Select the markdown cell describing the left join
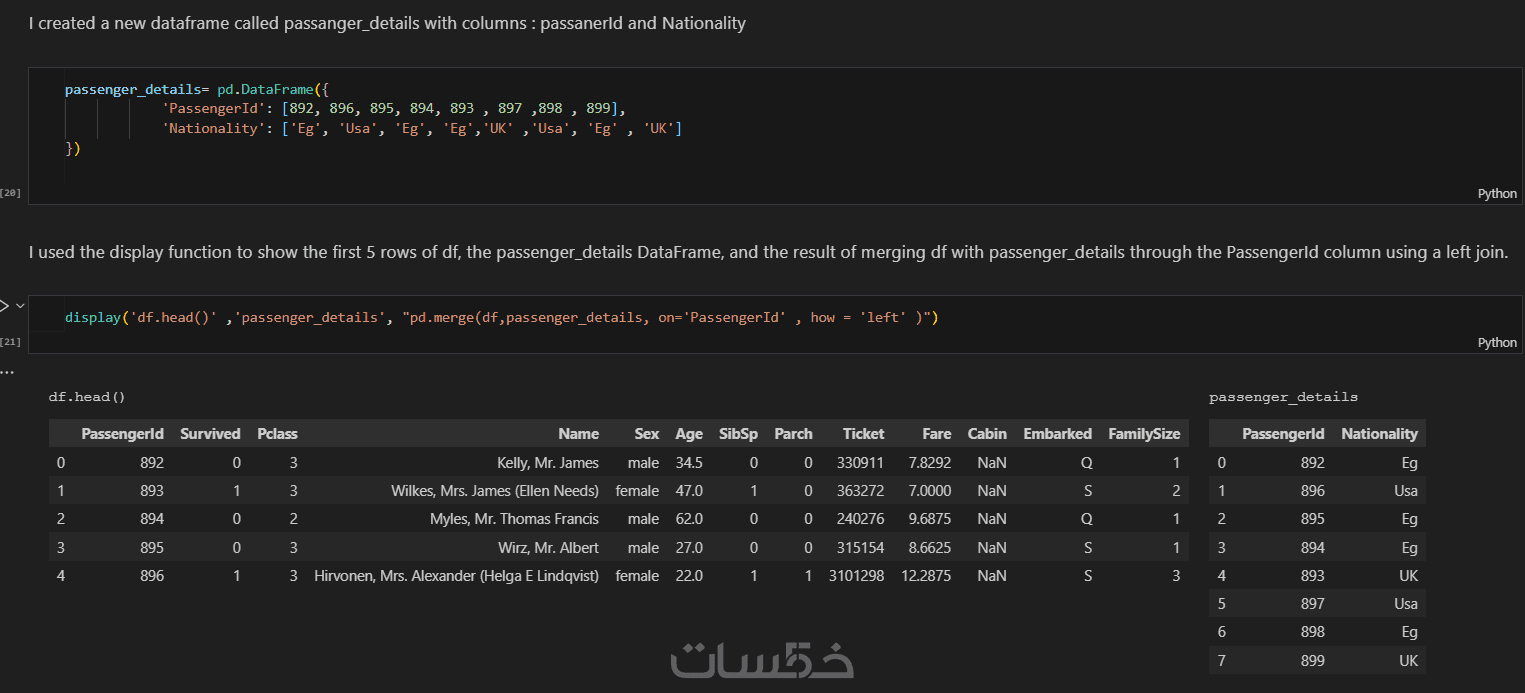1525x693 pixels. tap(767, 252)
